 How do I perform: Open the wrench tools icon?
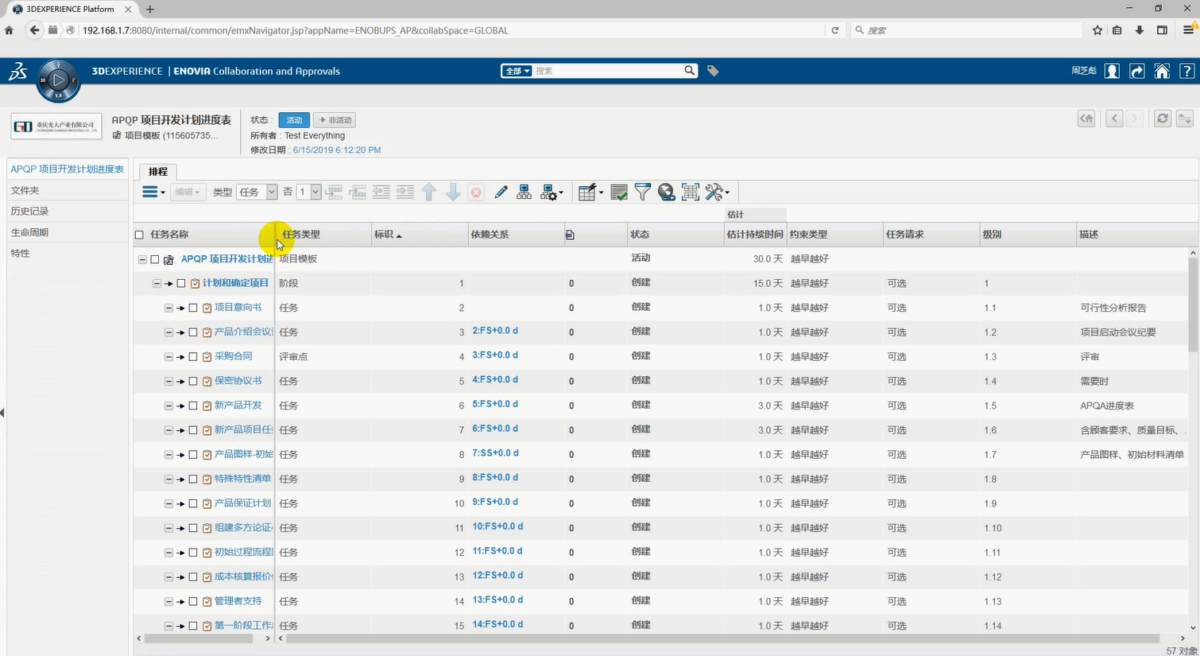coord(717,192)
